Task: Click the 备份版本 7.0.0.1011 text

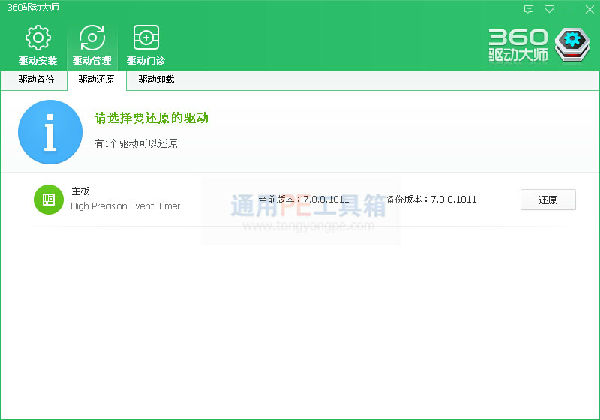Action: [431, 199]
